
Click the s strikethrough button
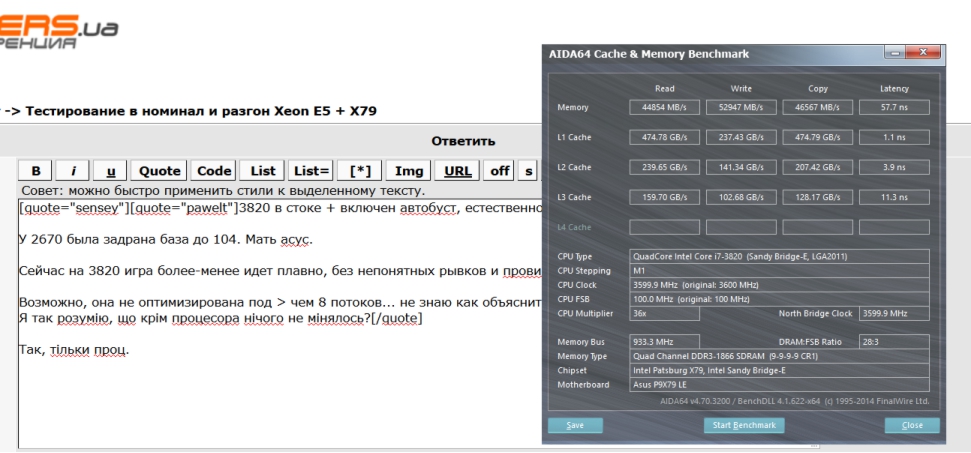click(528, 171)
